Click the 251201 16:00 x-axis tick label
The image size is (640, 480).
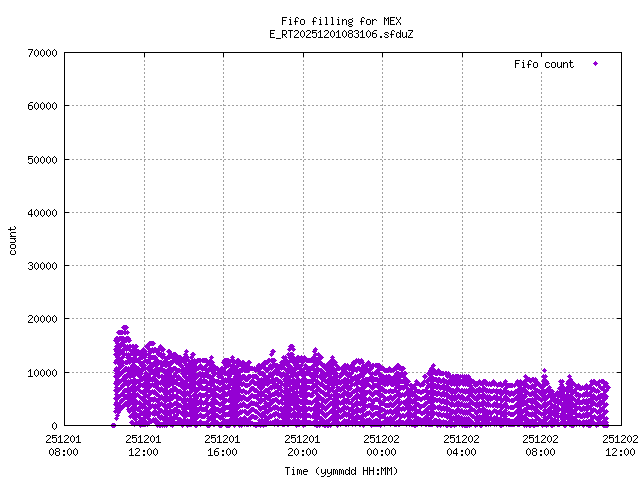(223, 444)
